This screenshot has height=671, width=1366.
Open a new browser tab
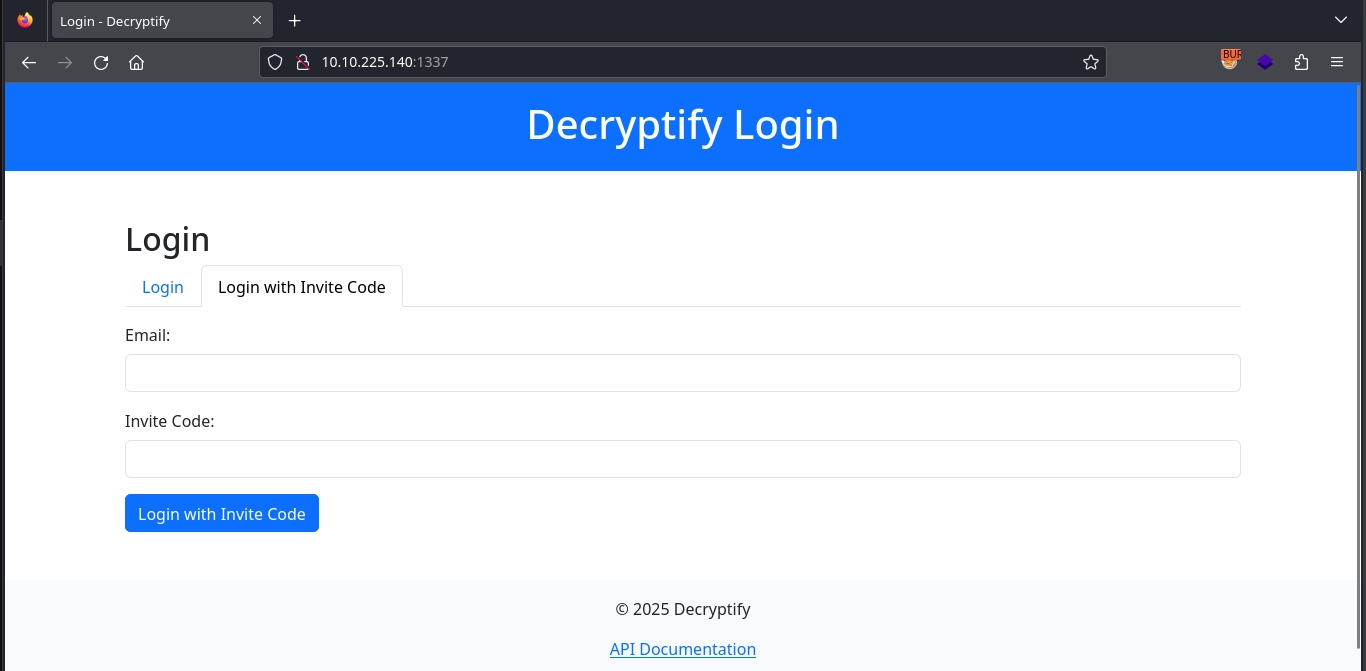pos(294,21)
